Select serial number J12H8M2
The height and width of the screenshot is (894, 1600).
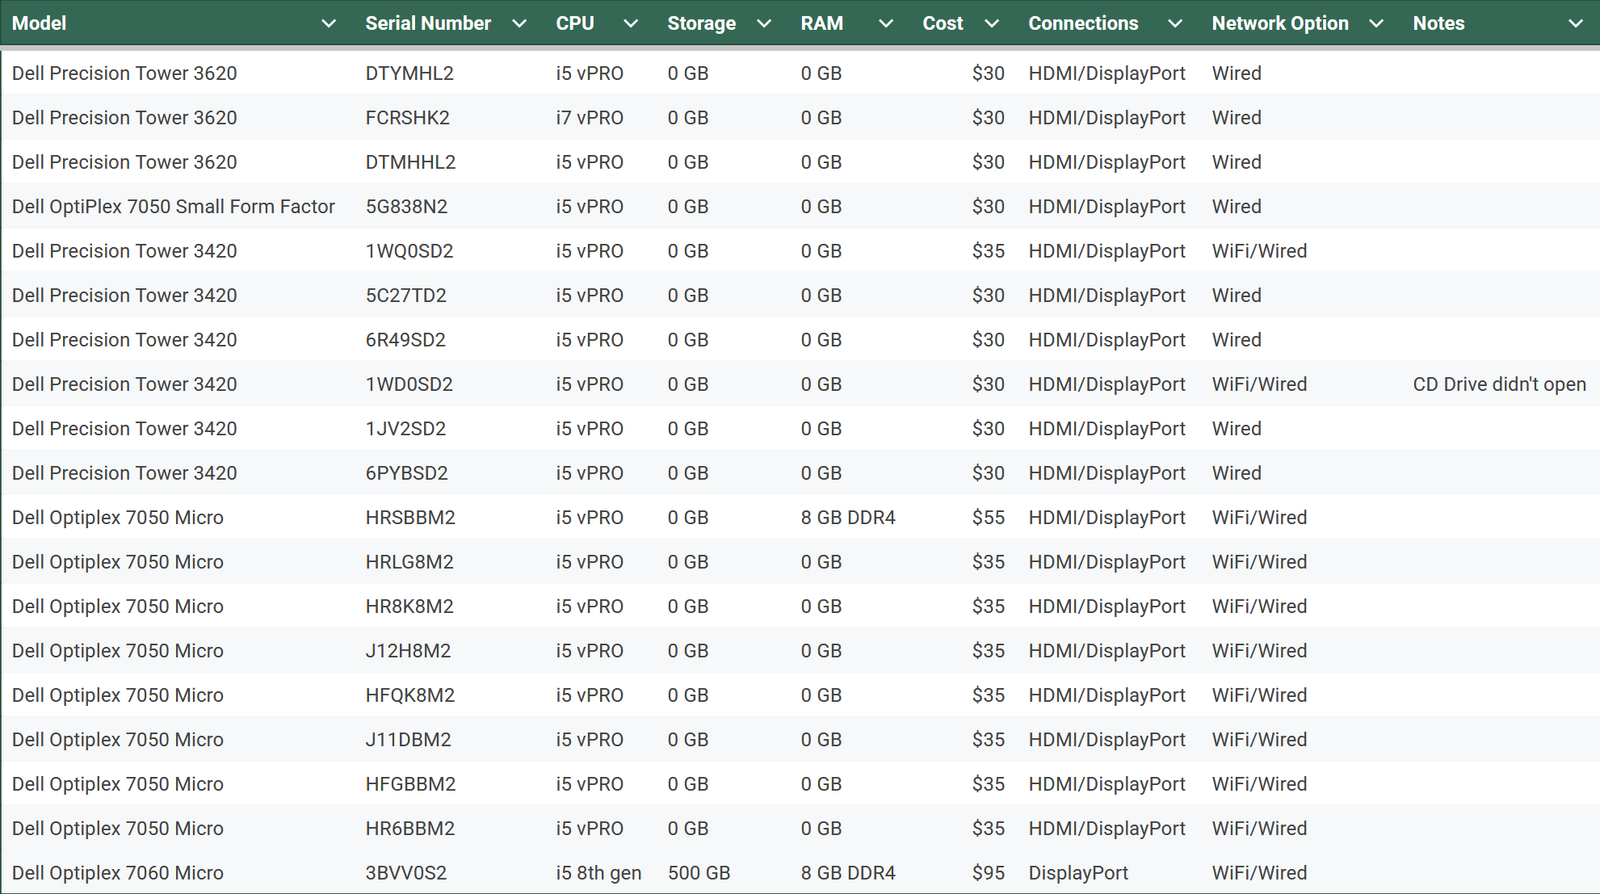coord(408,651)
